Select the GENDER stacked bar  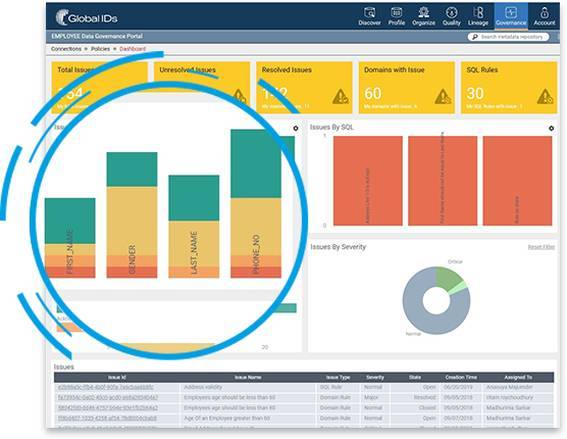coord(132,215)
